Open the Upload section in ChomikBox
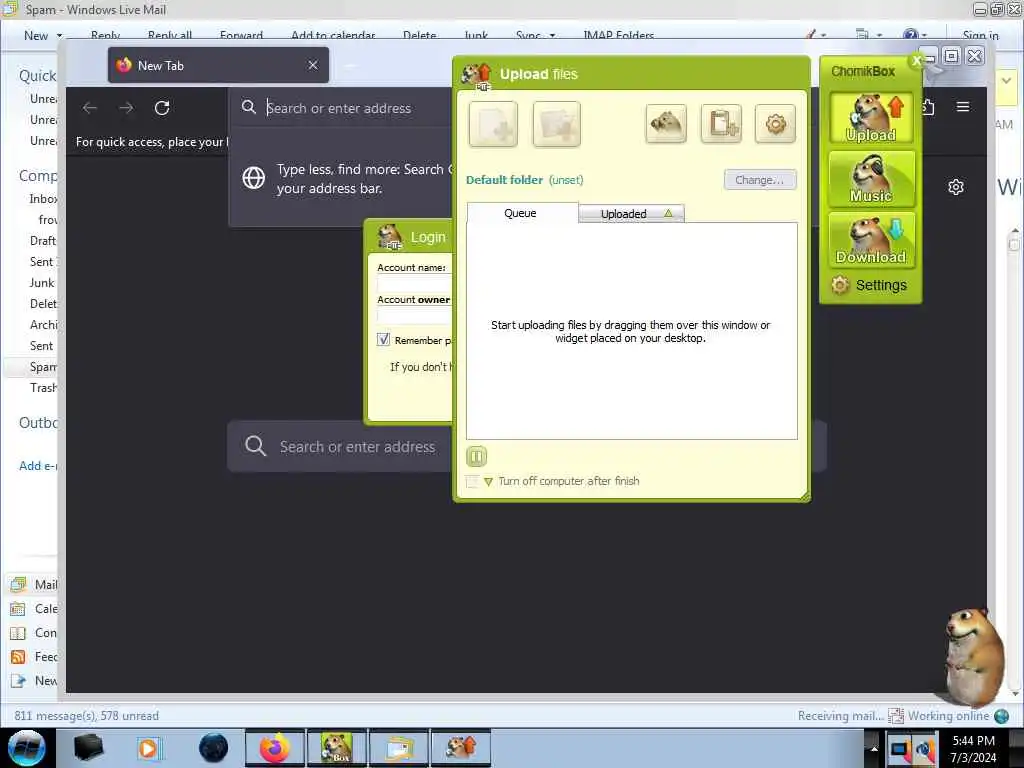 point(871,118)
